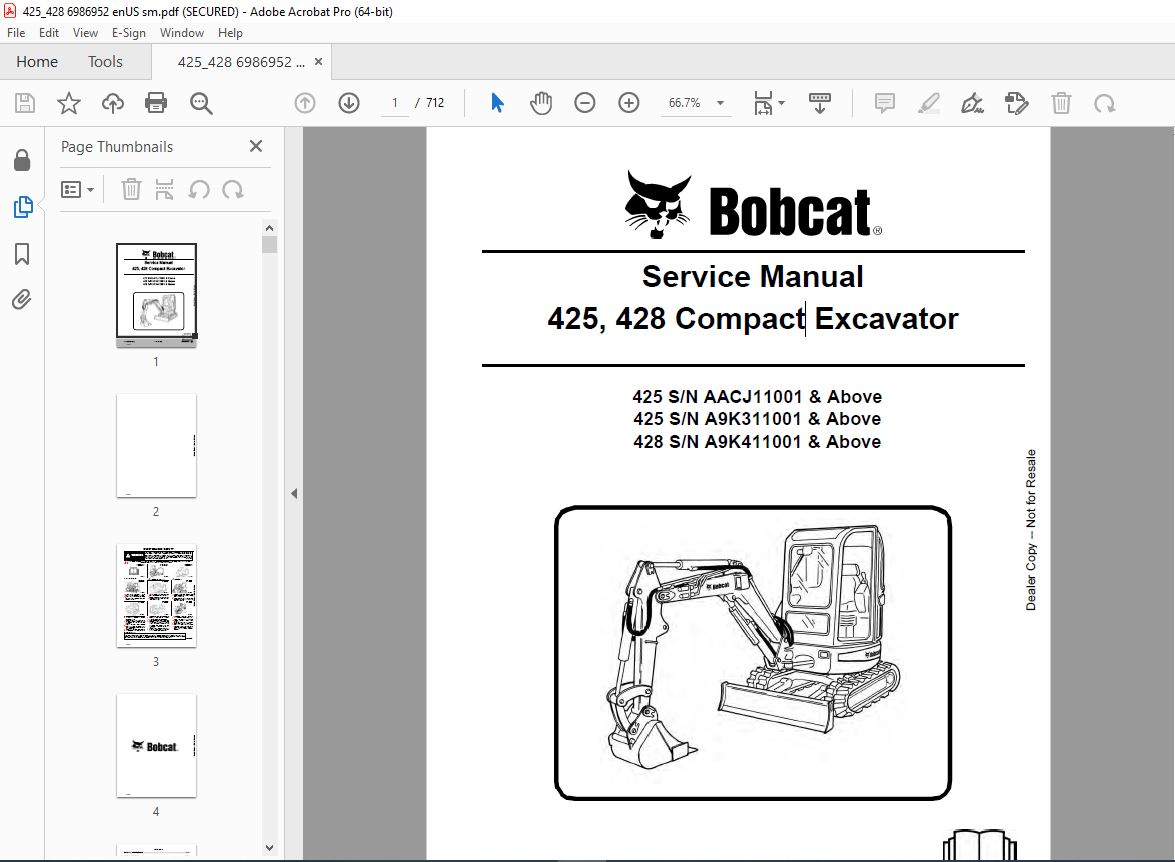Open Page Thumbnails sidebar panel icon
Screen dimensions: 1175x862
click(22, 207)
